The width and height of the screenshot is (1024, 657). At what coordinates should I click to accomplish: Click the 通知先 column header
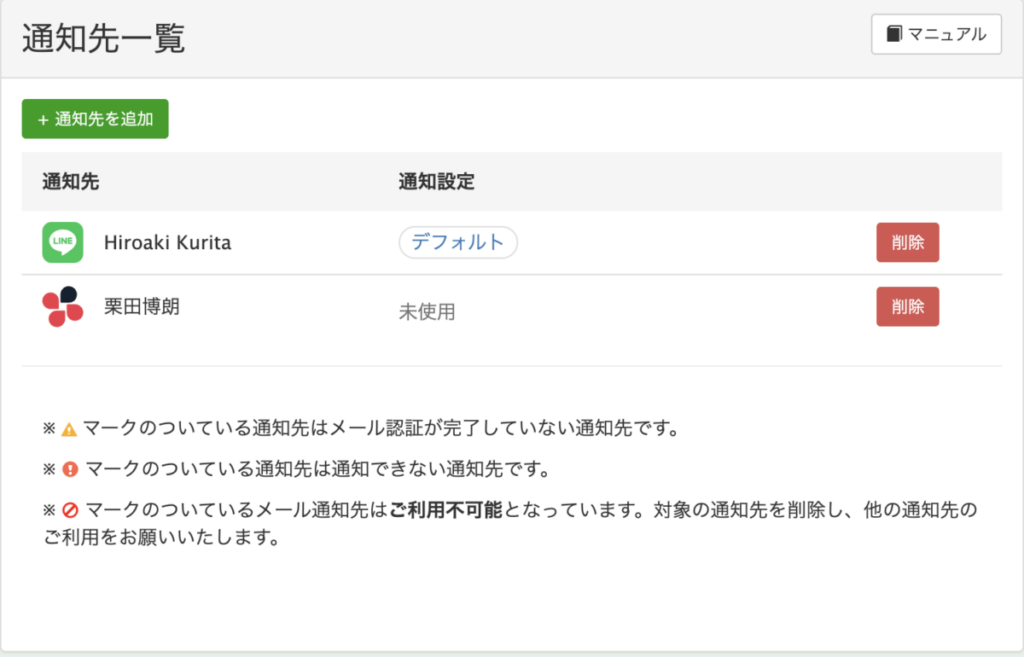71,182
